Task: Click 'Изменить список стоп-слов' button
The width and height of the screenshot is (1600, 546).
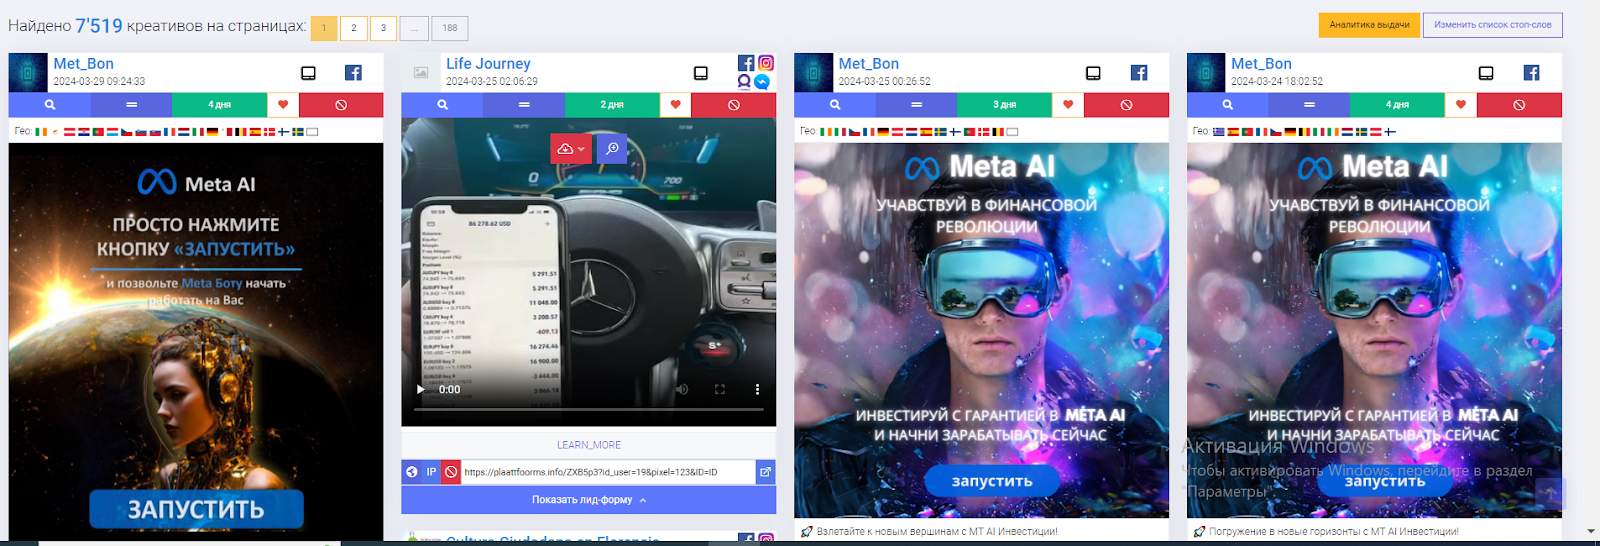Action: [1492, 25]
